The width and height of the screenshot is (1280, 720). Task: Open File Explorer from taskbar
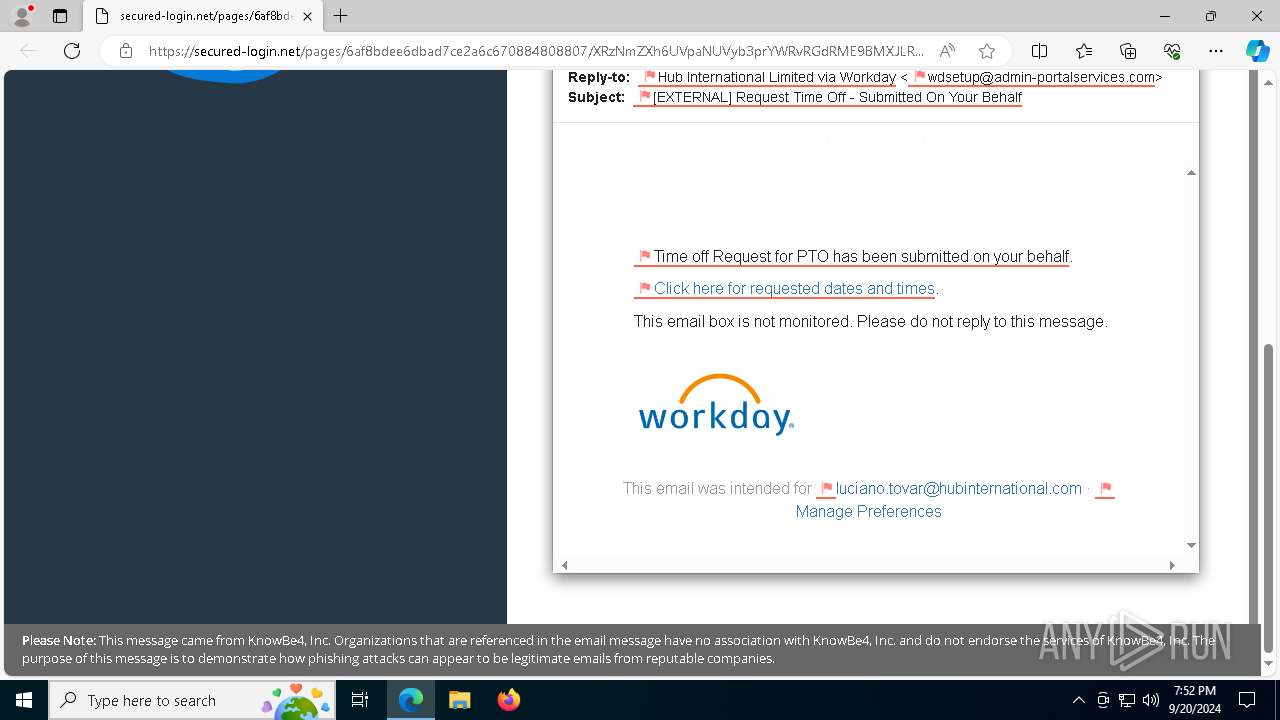coord(459,700)
